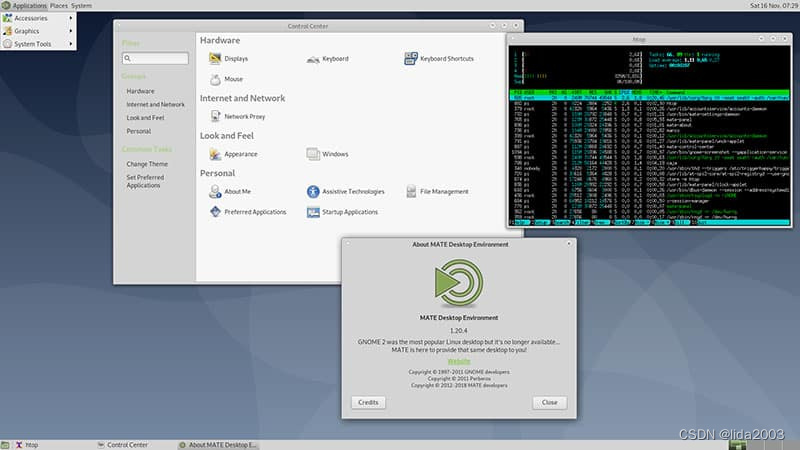This screenshot has height=450, width=800.
Task: Select Hardware group in sidebar
Action: tap(140, 91)
